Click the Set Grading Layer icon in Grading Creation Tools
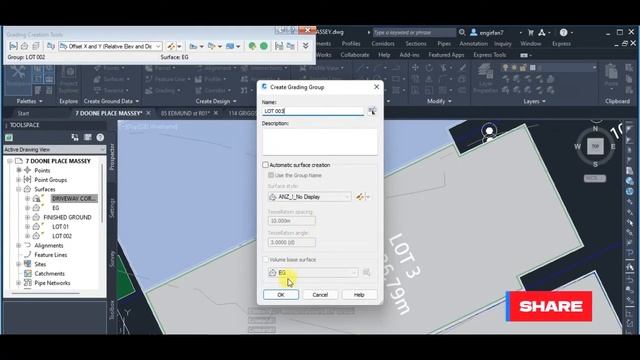Screen dimensions: 640x360 click(x=36, y=46)
